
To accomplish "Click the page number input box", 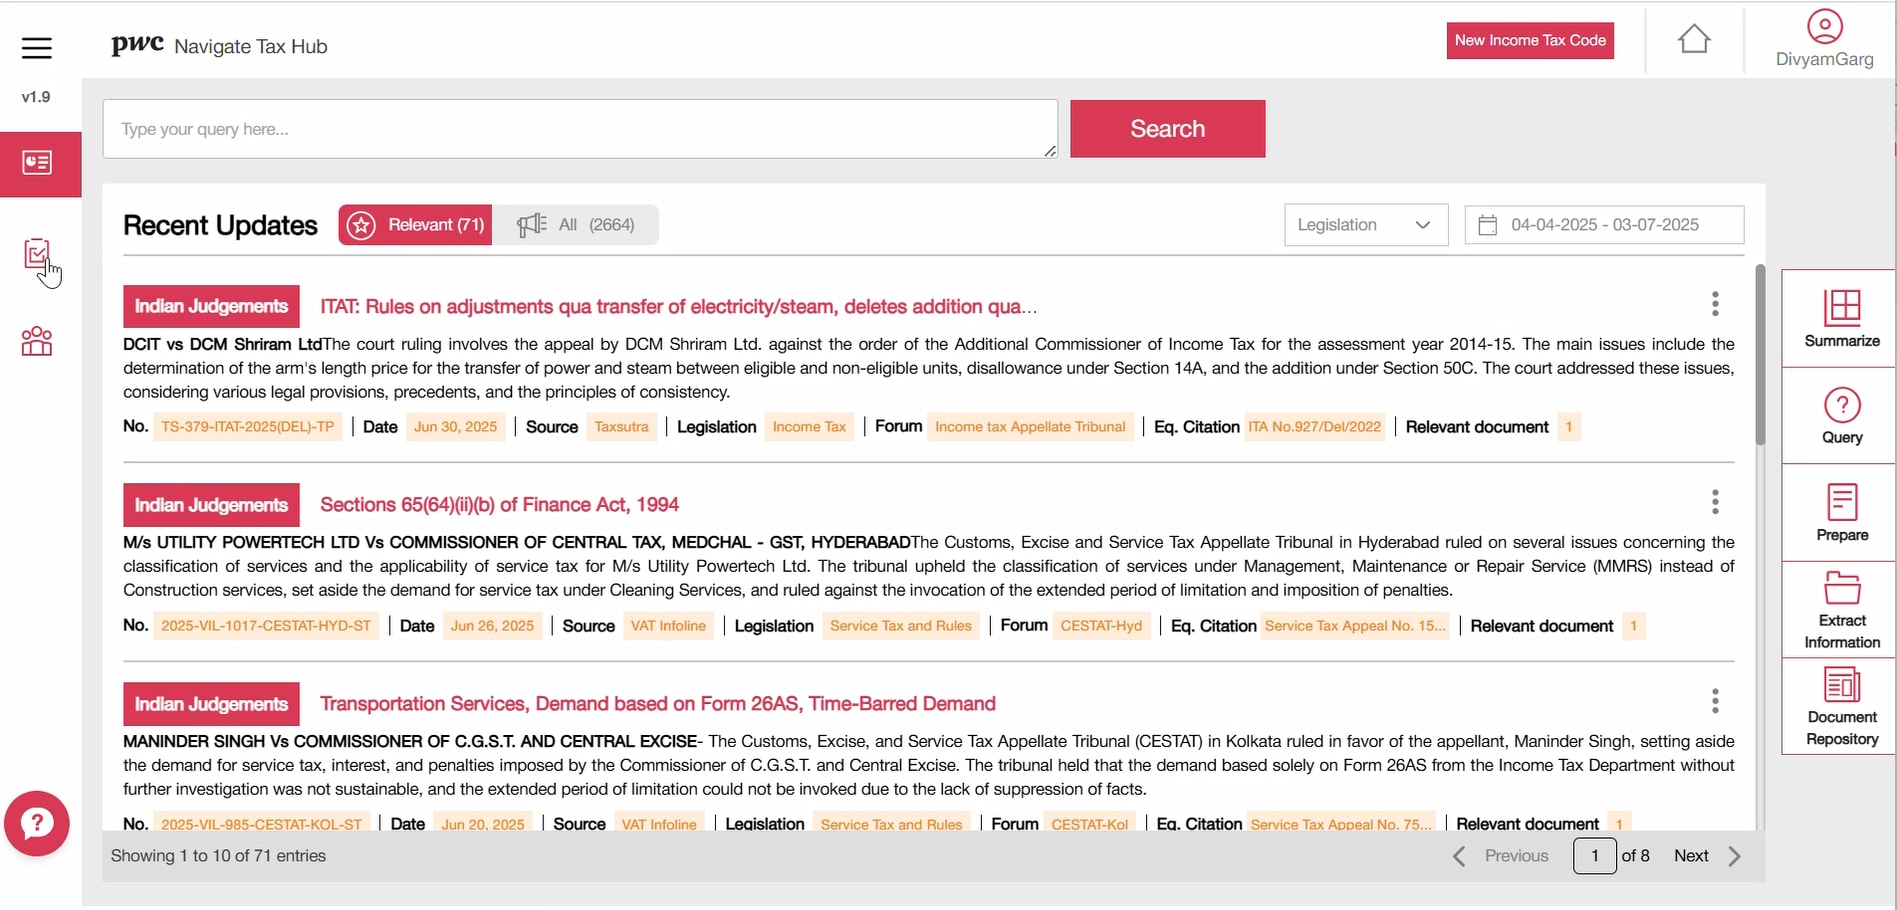I will (1595, 856).
